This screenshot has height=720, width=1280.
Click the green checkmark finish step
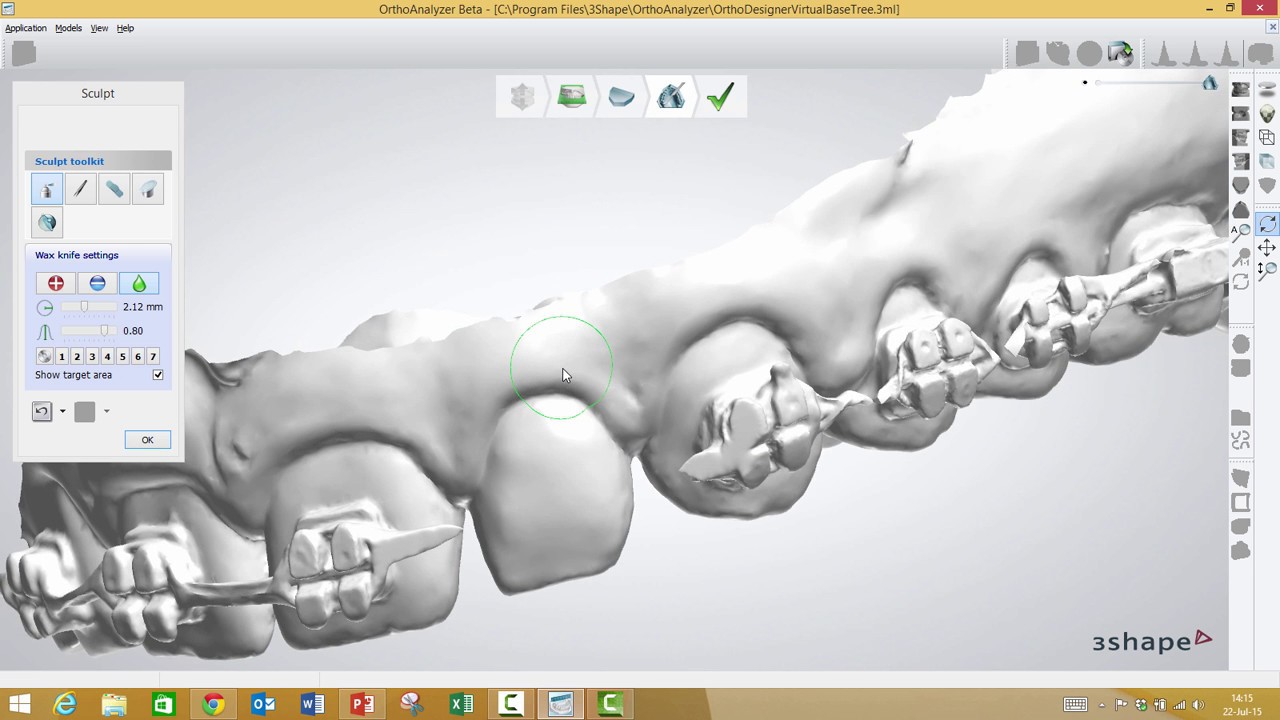[720, 97]
